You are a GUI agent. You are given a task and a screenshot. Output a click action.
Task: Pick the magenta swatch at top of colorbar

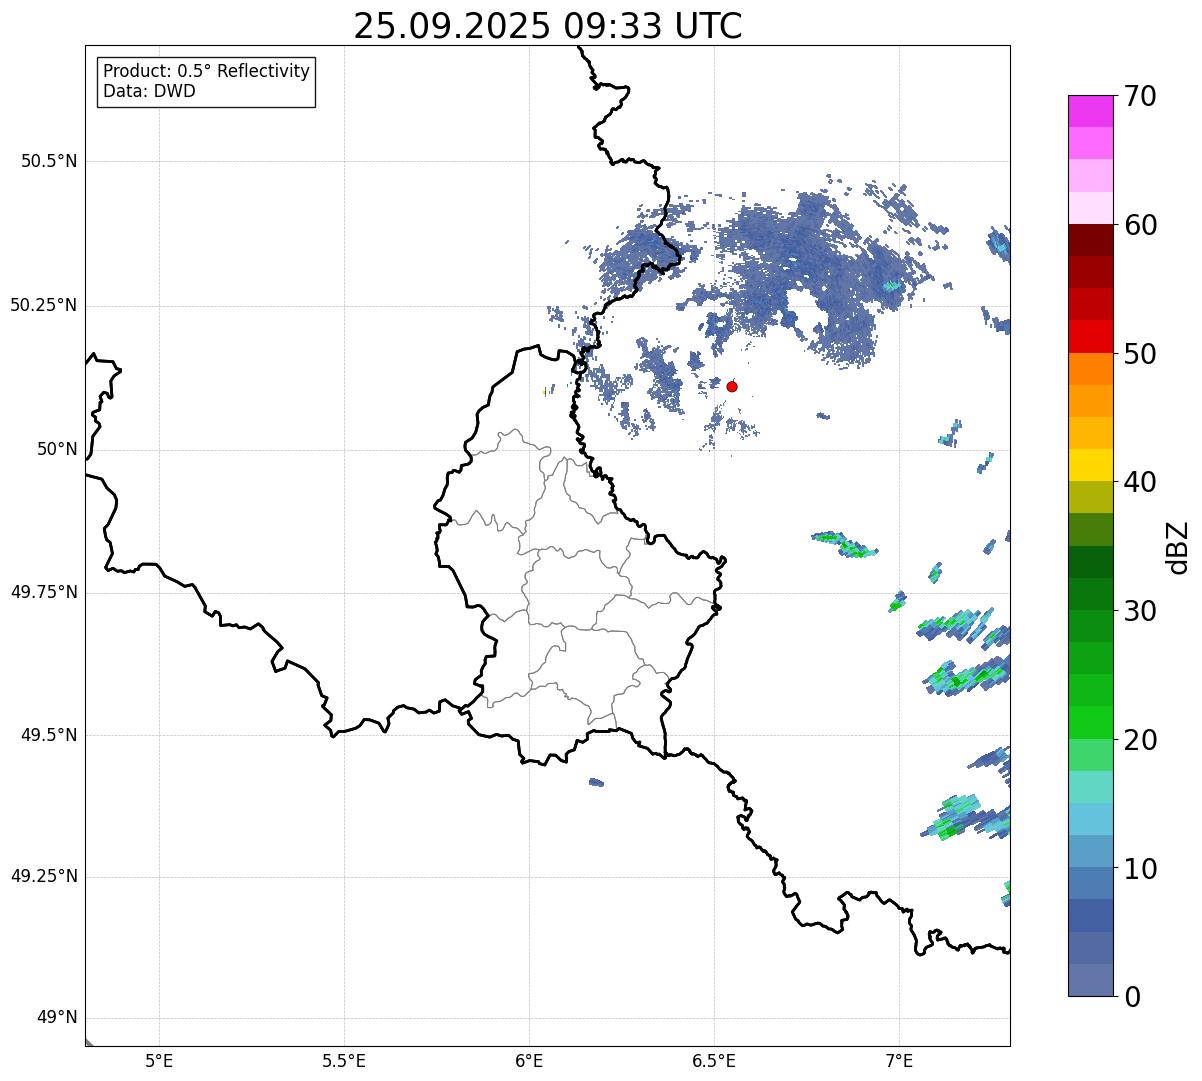tap(1091, 111)
